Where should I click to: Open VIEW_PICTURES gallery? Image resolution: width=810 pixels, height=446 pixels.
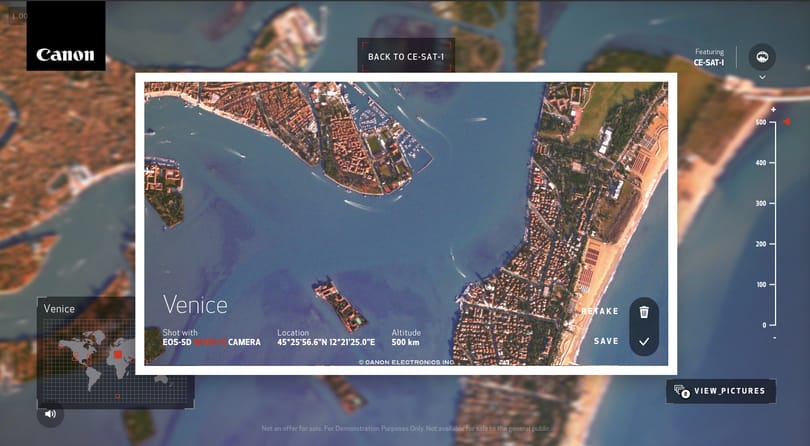coord(721,391)
